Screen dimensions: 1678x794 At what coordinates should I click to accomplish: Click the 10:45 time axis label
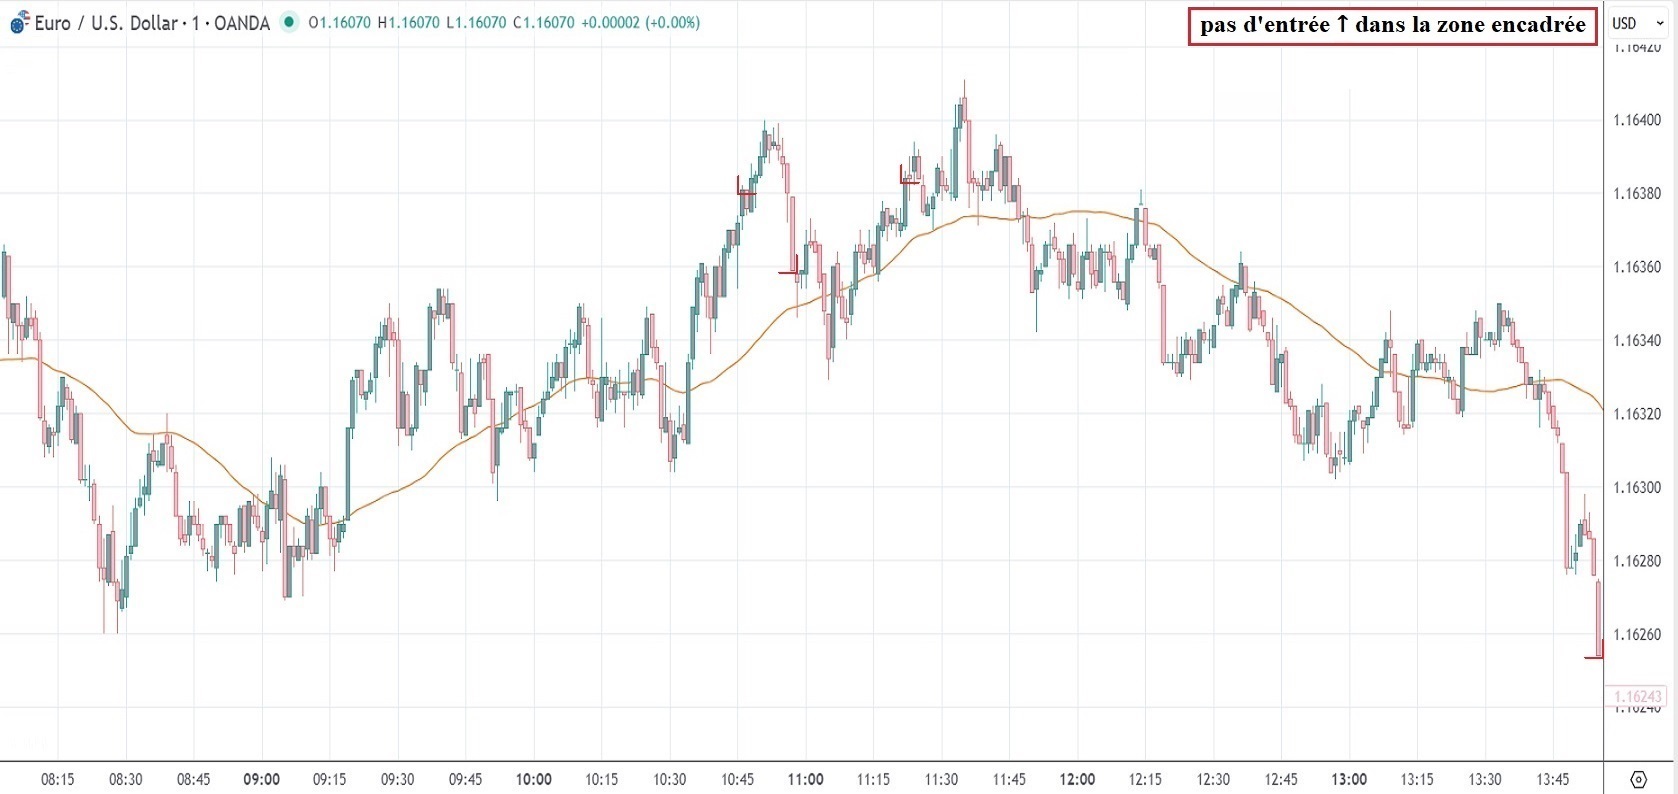point(738,779)
